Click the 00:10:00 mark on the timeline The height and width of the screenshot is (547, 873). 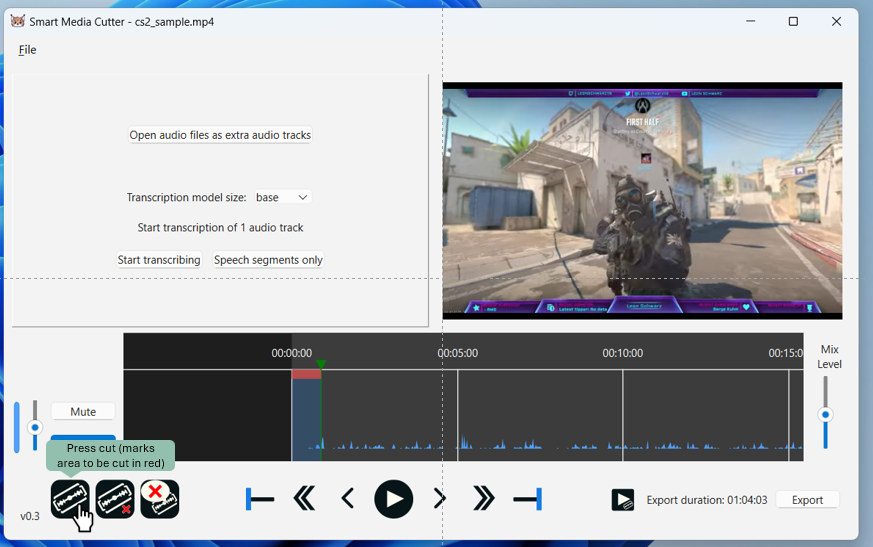[x=622, y=353]
